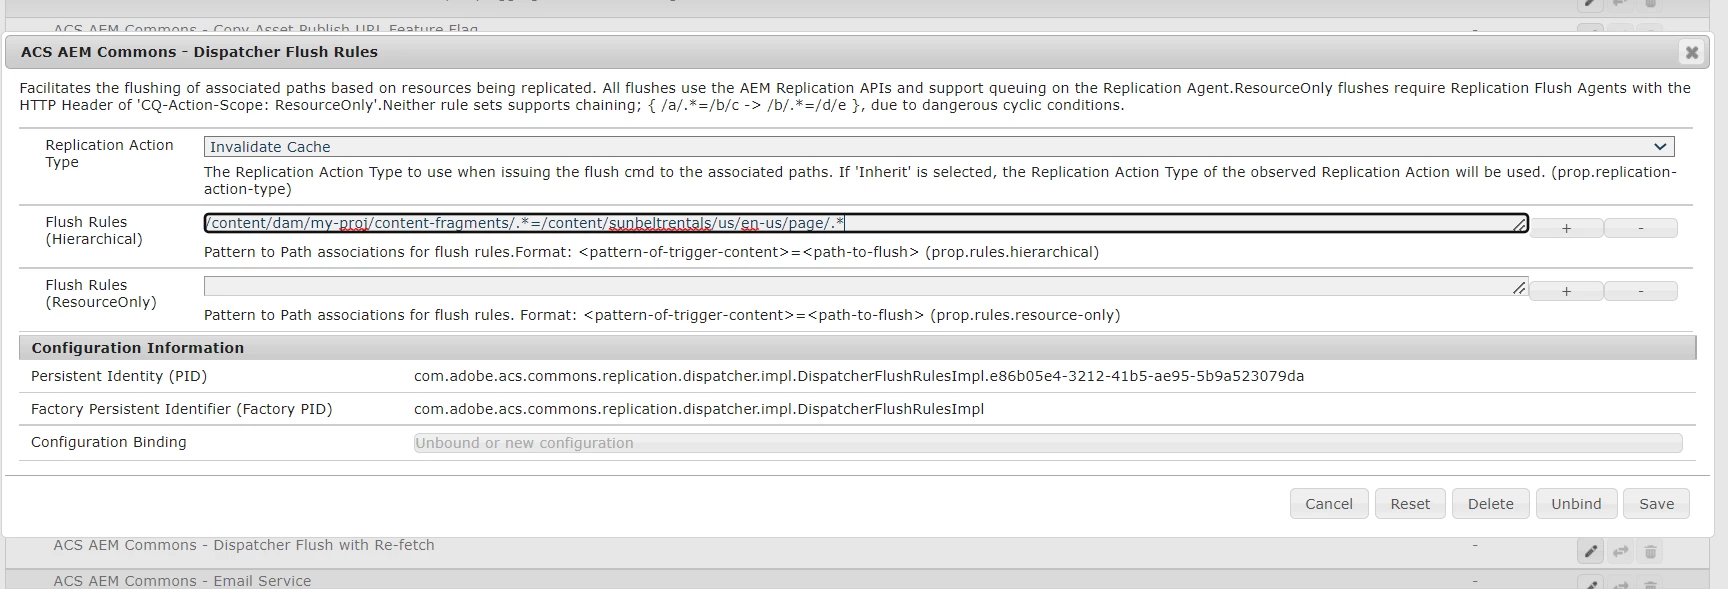Select the Persistent Identity PID value text
Viewport: 1728px width, 589px height.
click(859, 376)
